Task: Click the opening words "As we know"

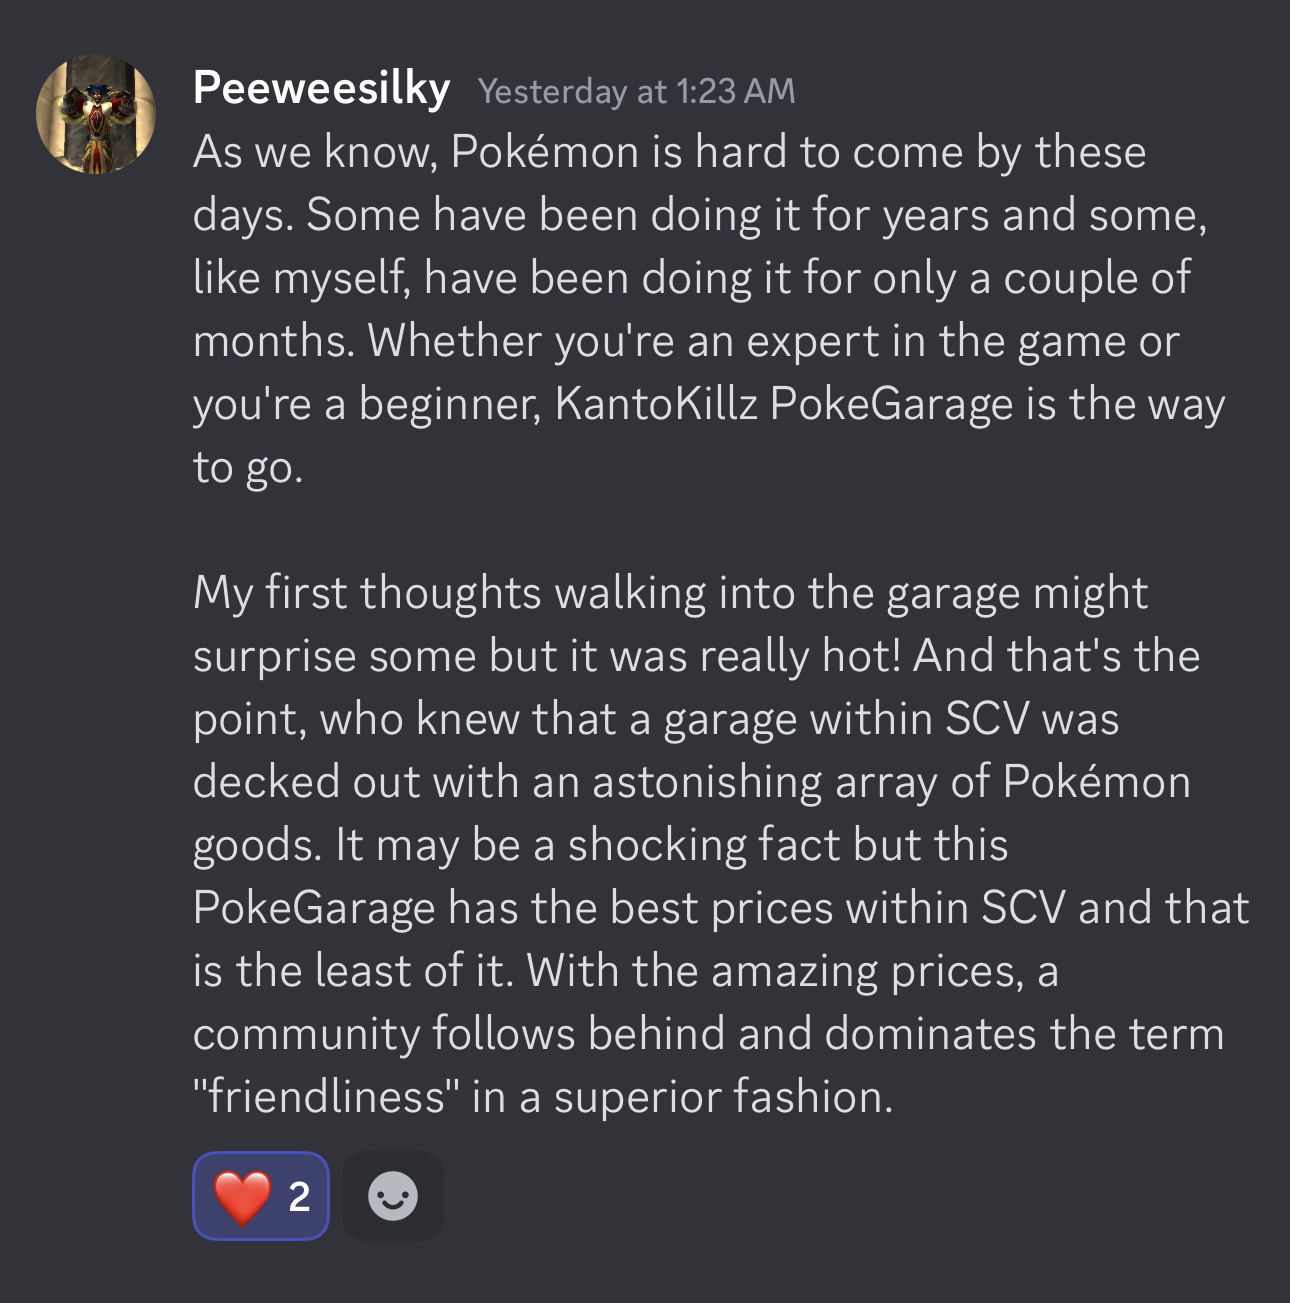Action: pos(313,152)
